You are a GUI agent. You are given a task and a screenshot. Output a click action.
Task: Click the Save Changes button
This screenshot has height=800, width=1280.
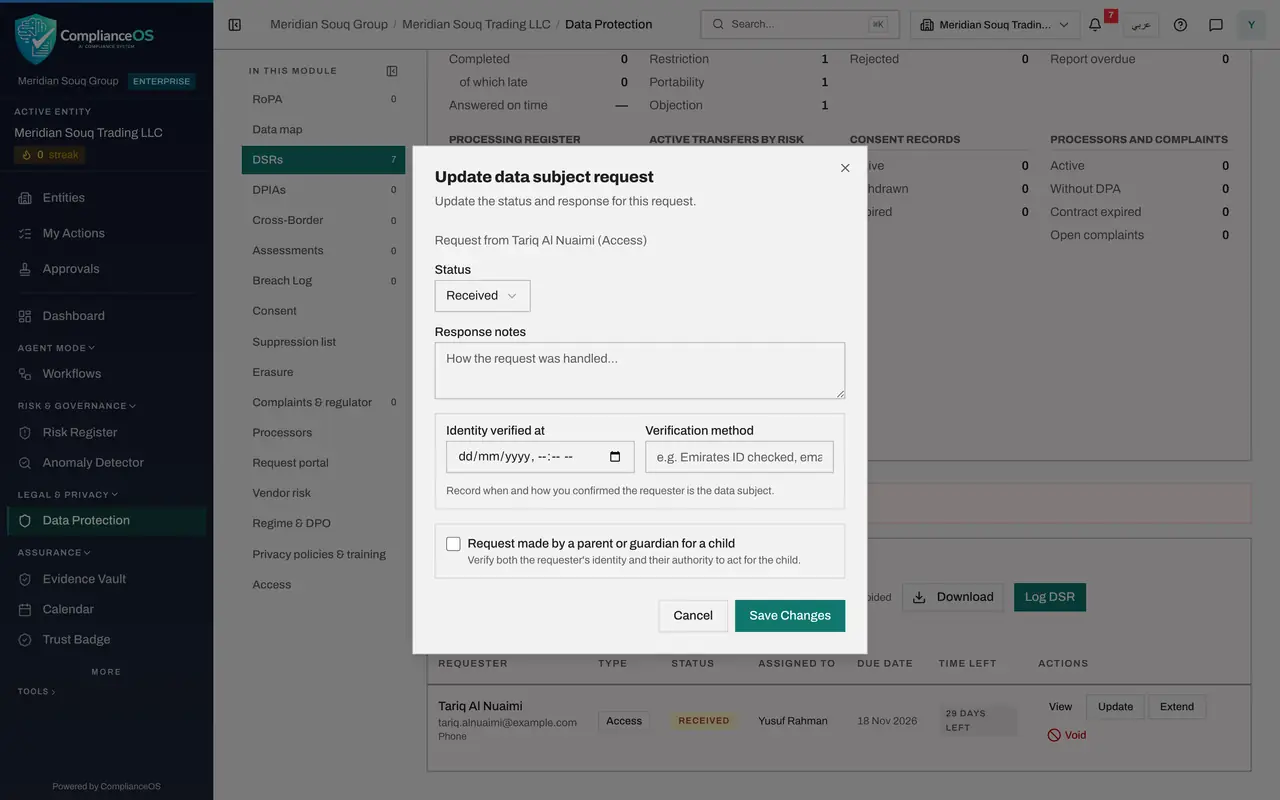coord(790,616)
